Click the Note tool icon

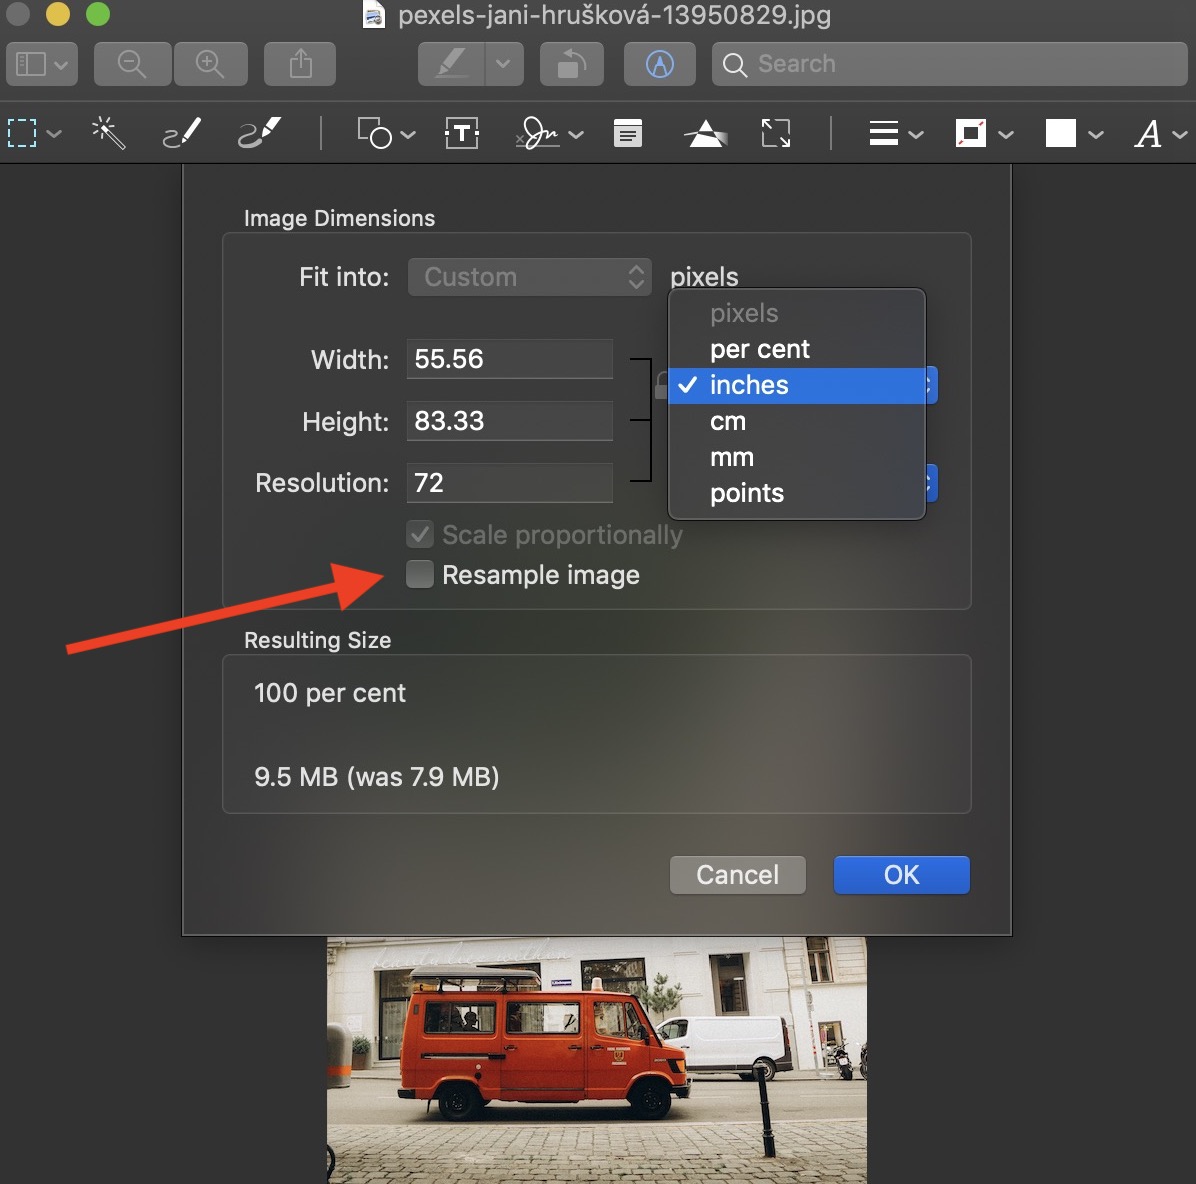coord(628,134)
